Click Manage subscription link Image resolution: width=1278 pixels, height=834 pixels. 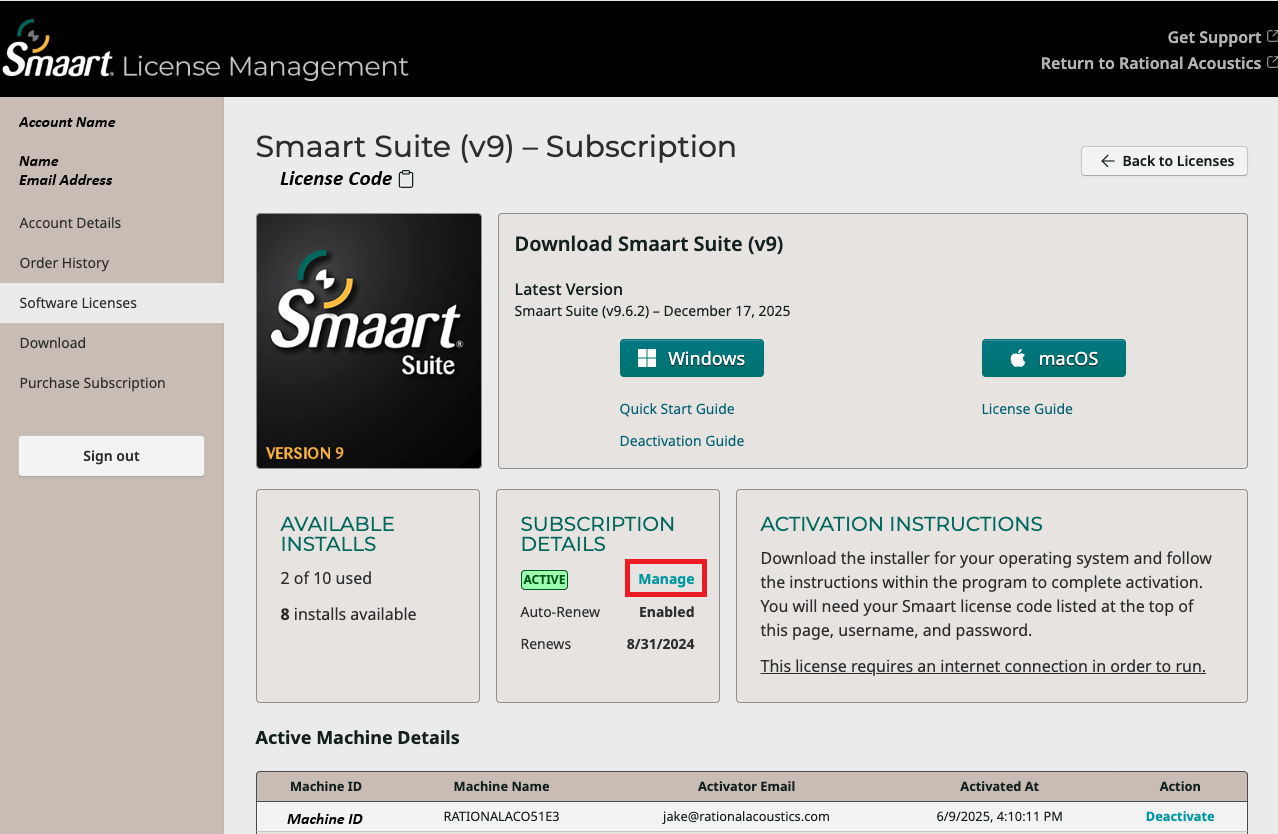coord(666,579)
